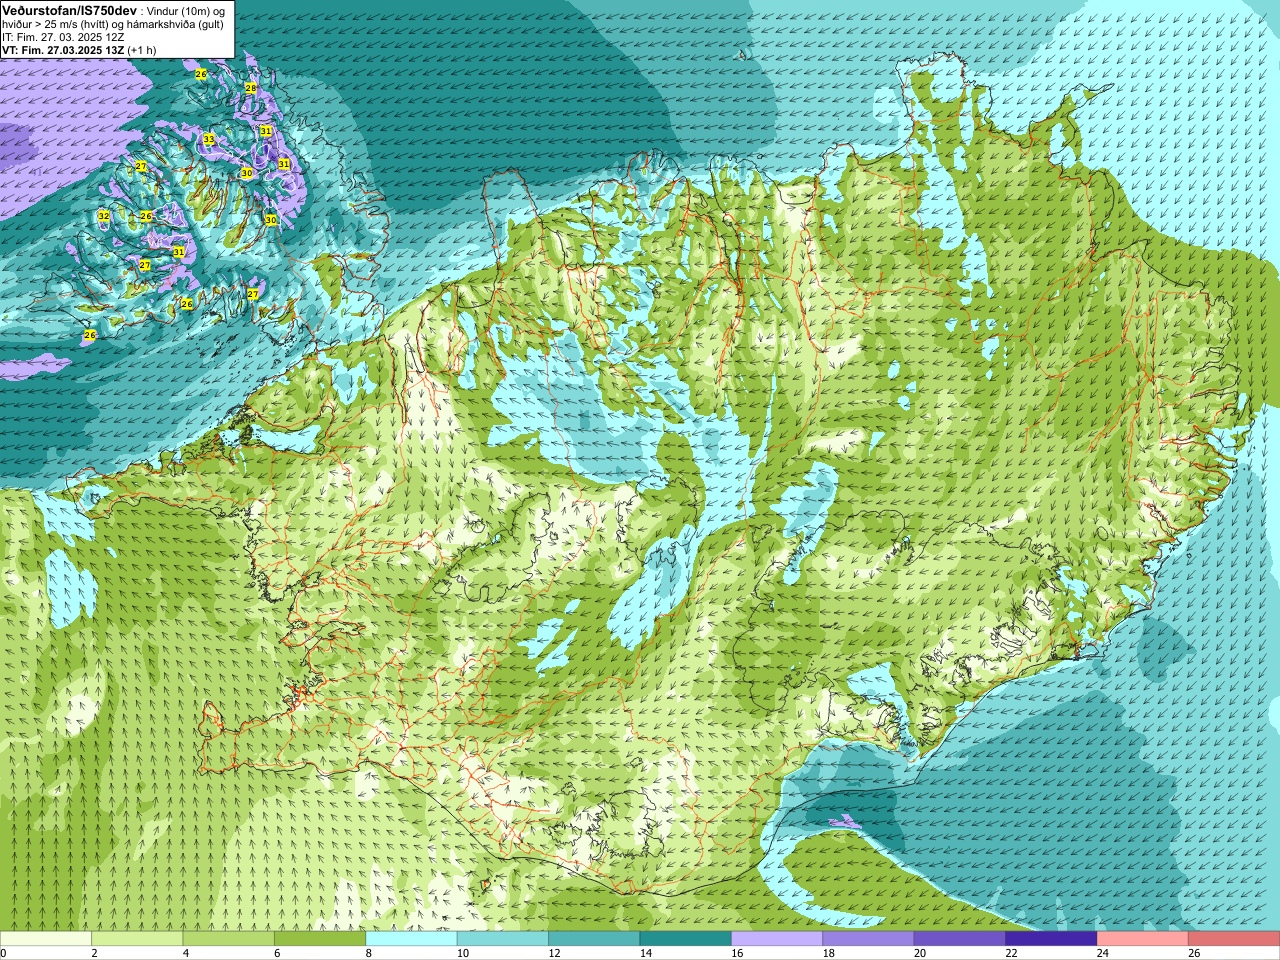
Task: Select the 12–14 m/s teal legend swatch
Action: pos(594,939)
